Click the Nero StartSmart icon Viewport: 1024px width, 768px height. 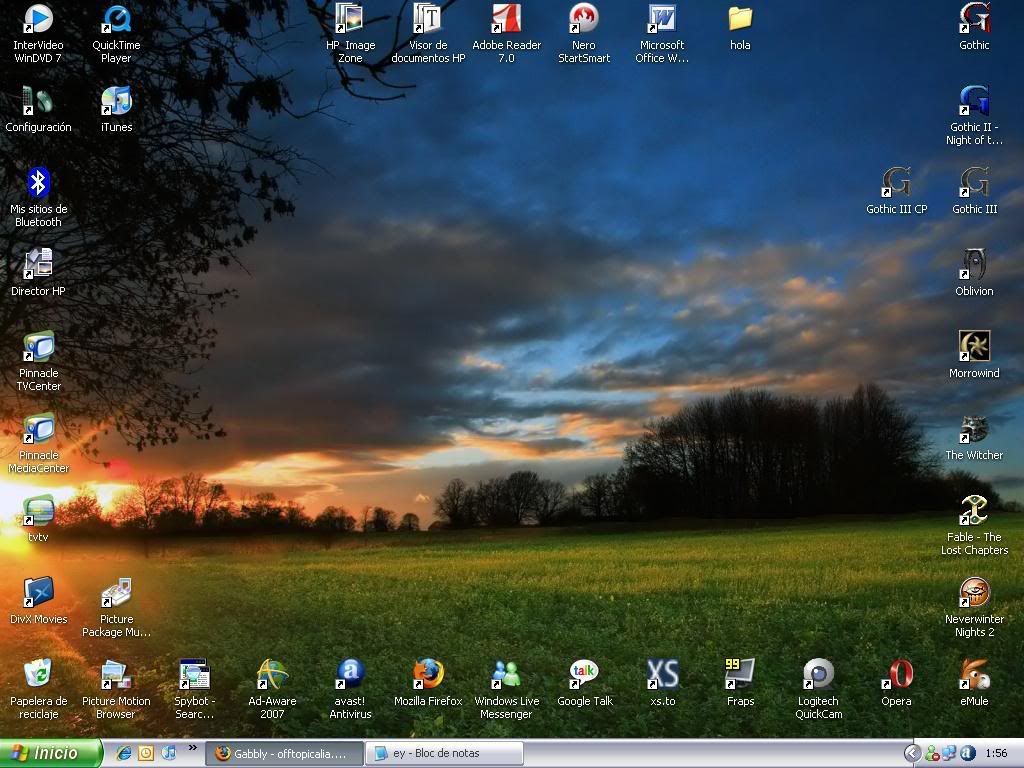click(x=584, y=20)
